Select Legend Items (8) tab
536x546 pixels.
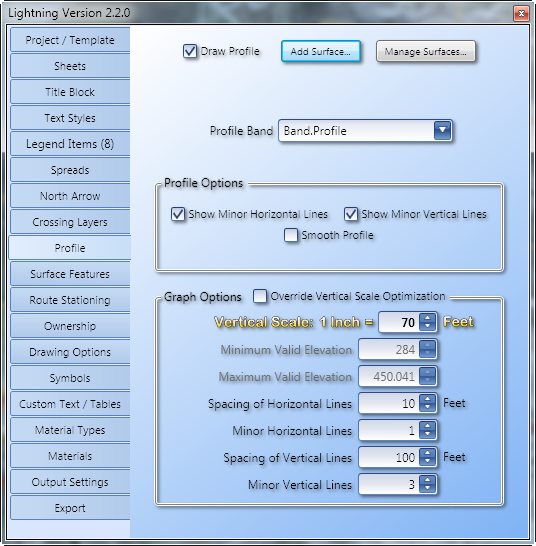(70, 144)
